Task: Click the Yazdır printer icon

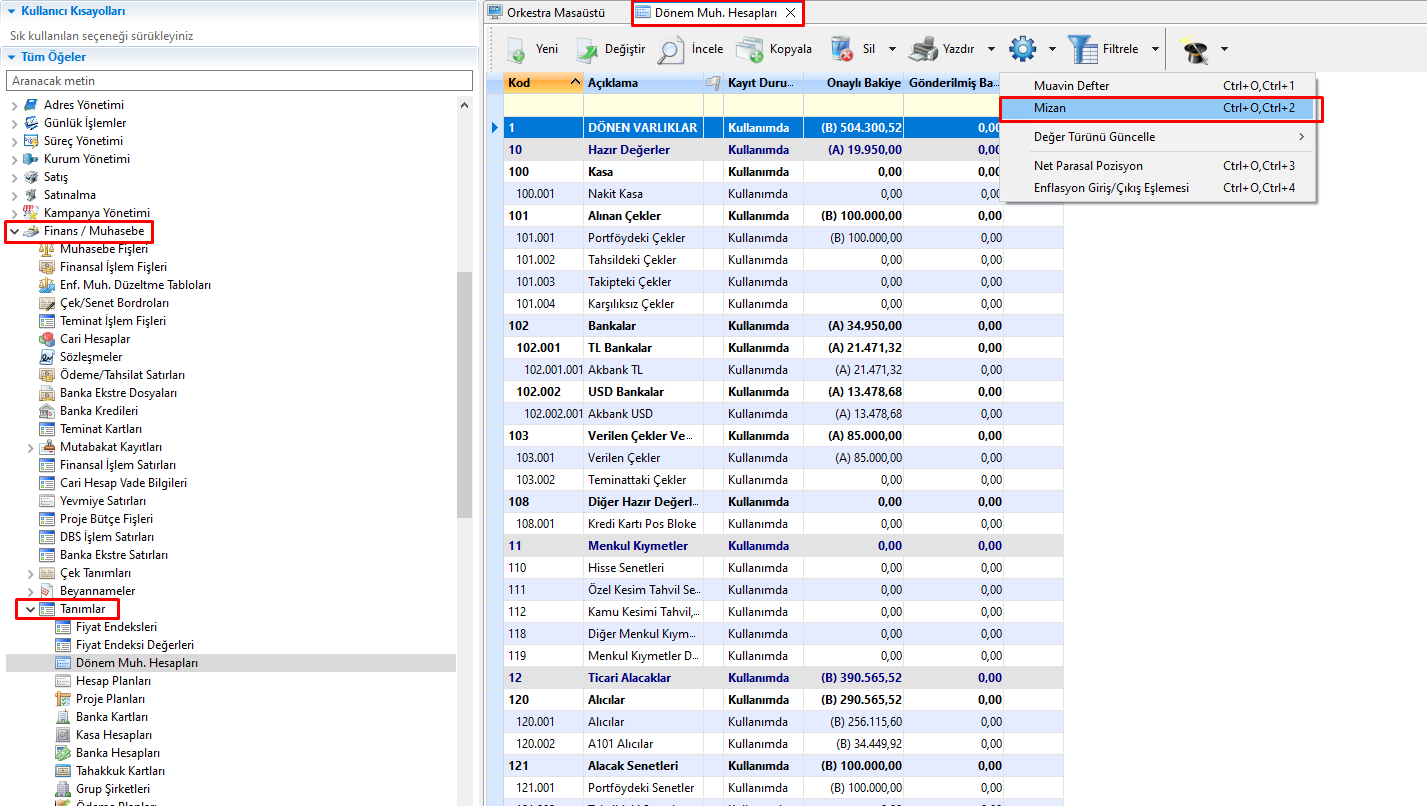Action: [x=925, y=49]
